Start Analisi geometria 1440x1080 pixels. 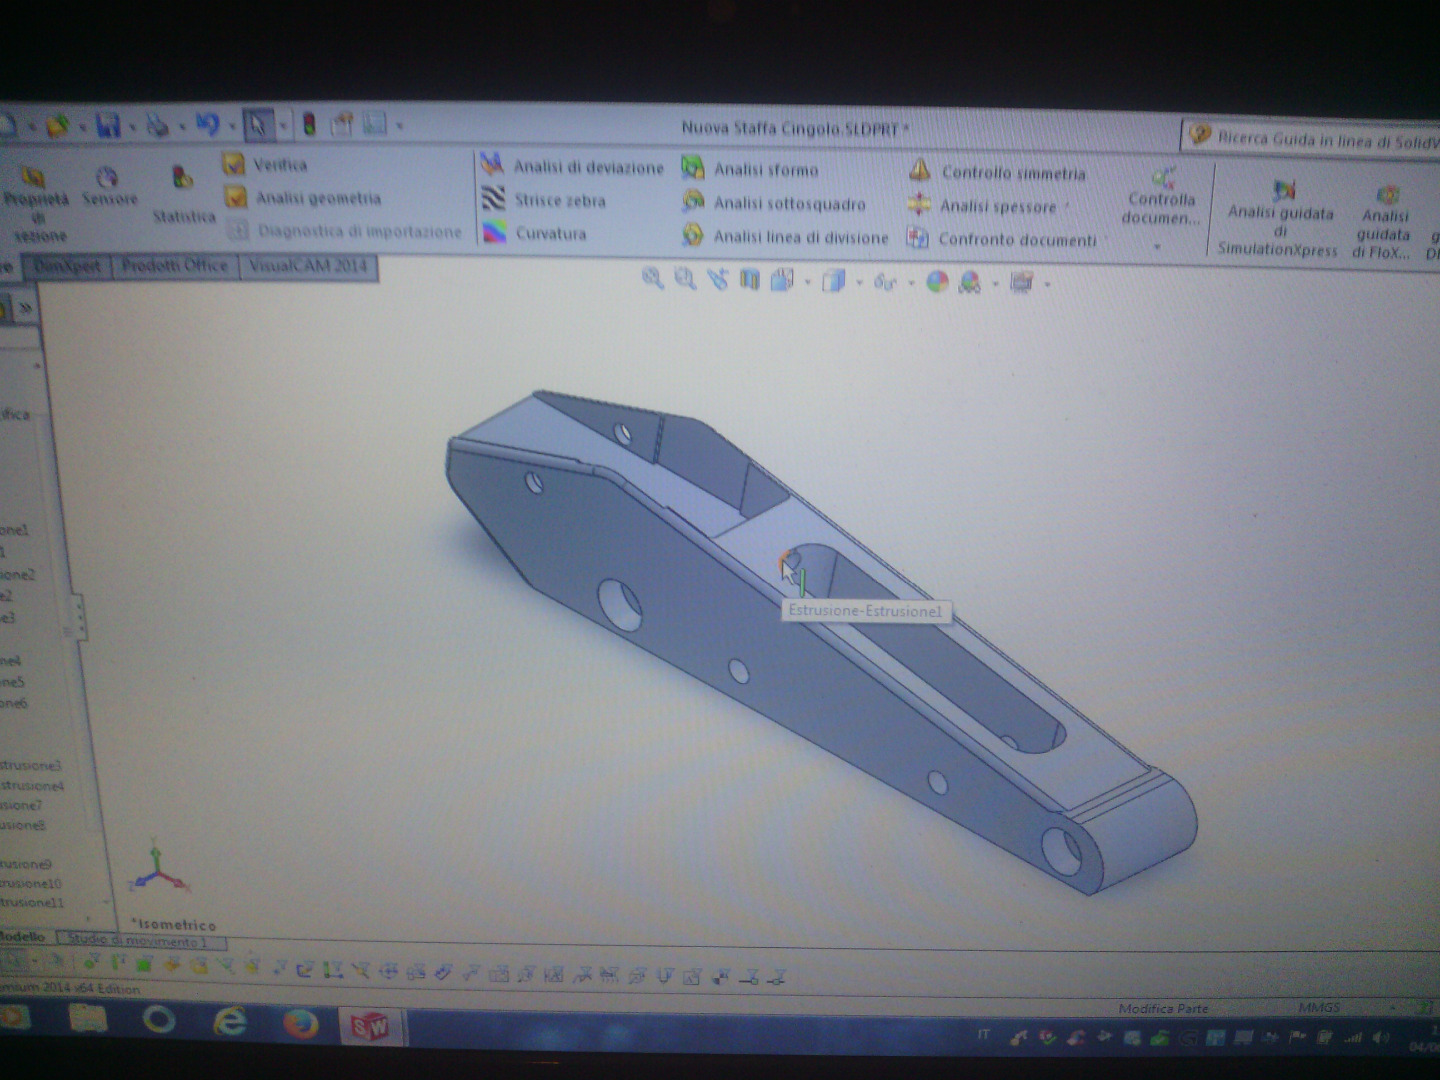302,197
